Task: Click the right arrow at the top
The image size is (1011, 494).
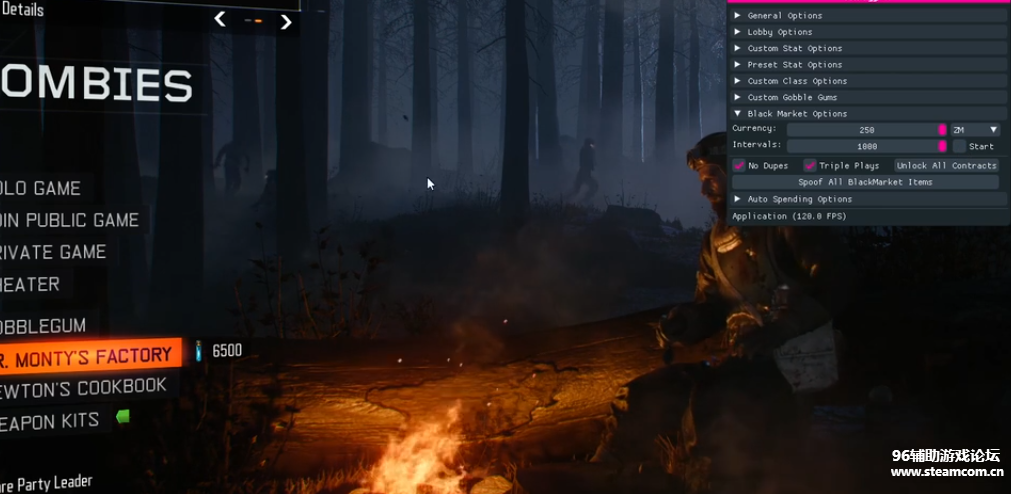Action: point(286,21)
